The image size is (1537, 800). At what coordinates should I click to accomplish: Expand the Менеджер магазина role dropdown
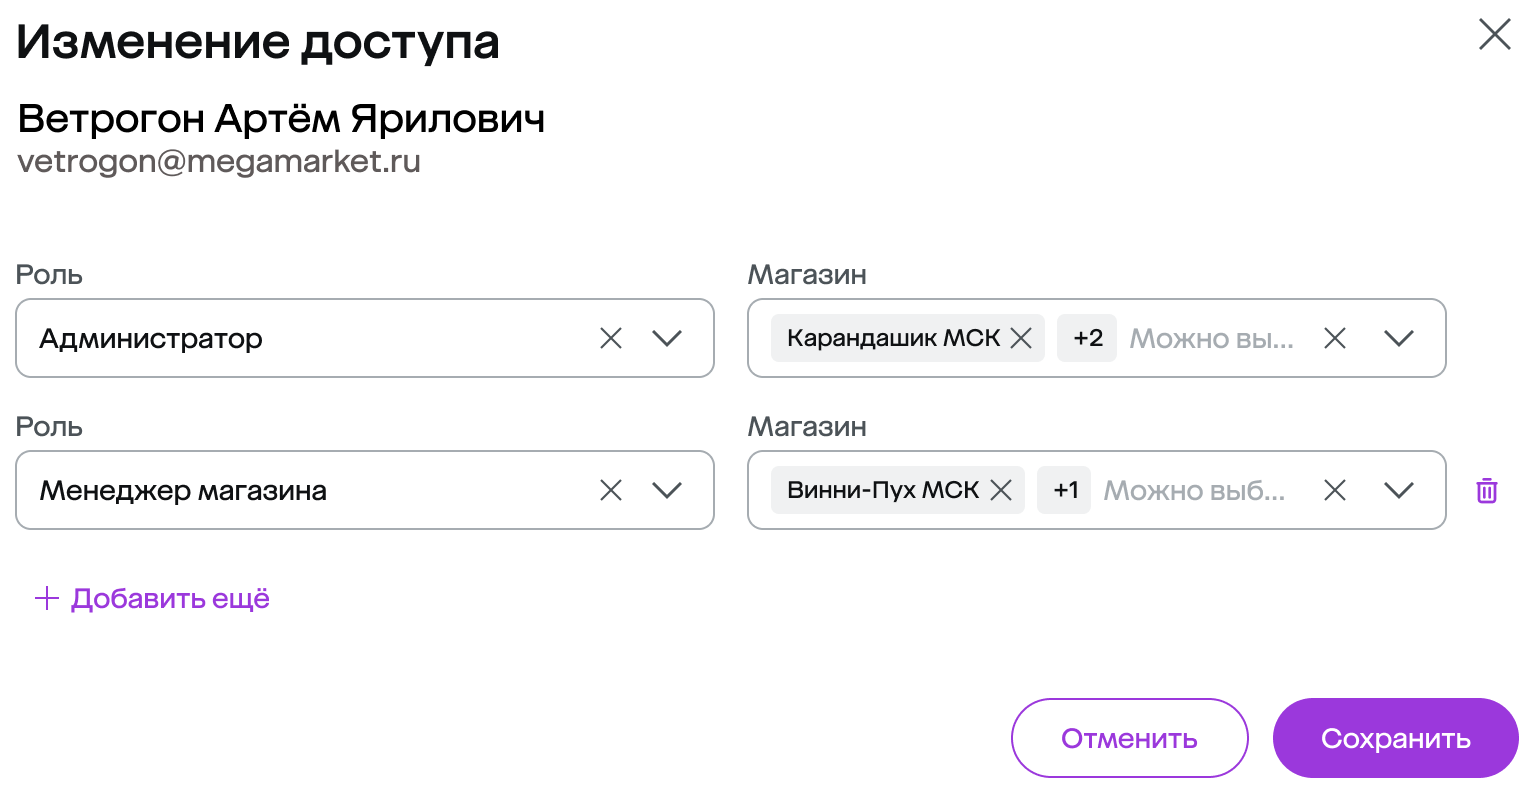click(667, 491)
